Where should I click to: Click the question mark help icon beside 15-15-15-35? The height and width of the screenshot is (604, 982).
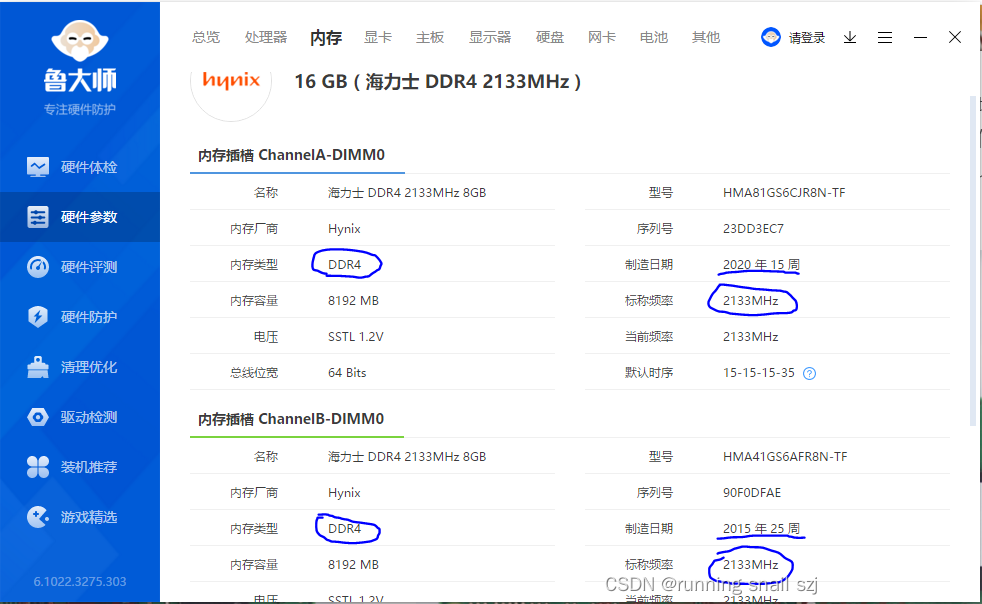pos(809,373)
